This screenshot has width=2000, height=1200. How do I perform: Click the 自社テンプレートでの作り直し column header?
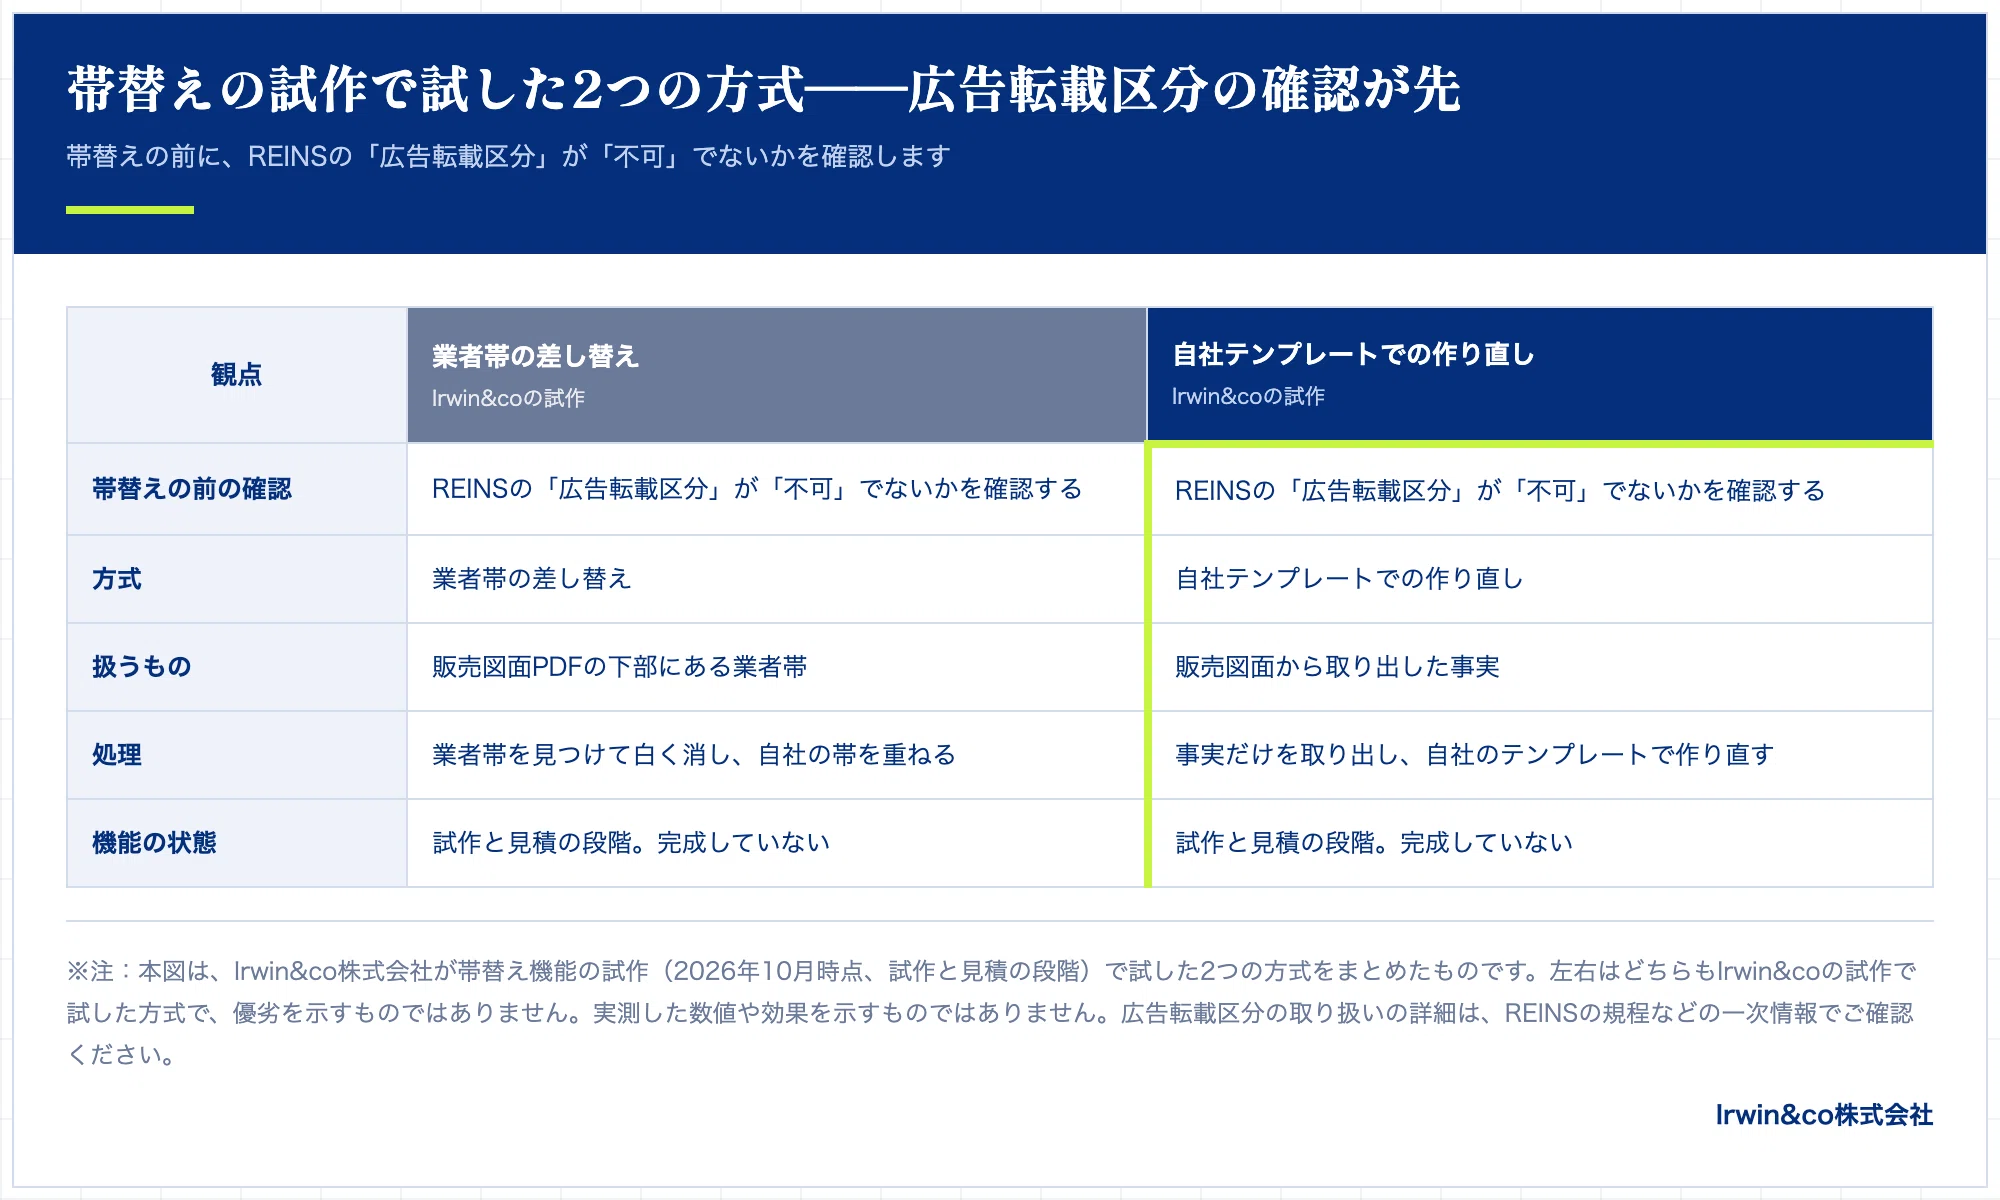coord(1540,374)
